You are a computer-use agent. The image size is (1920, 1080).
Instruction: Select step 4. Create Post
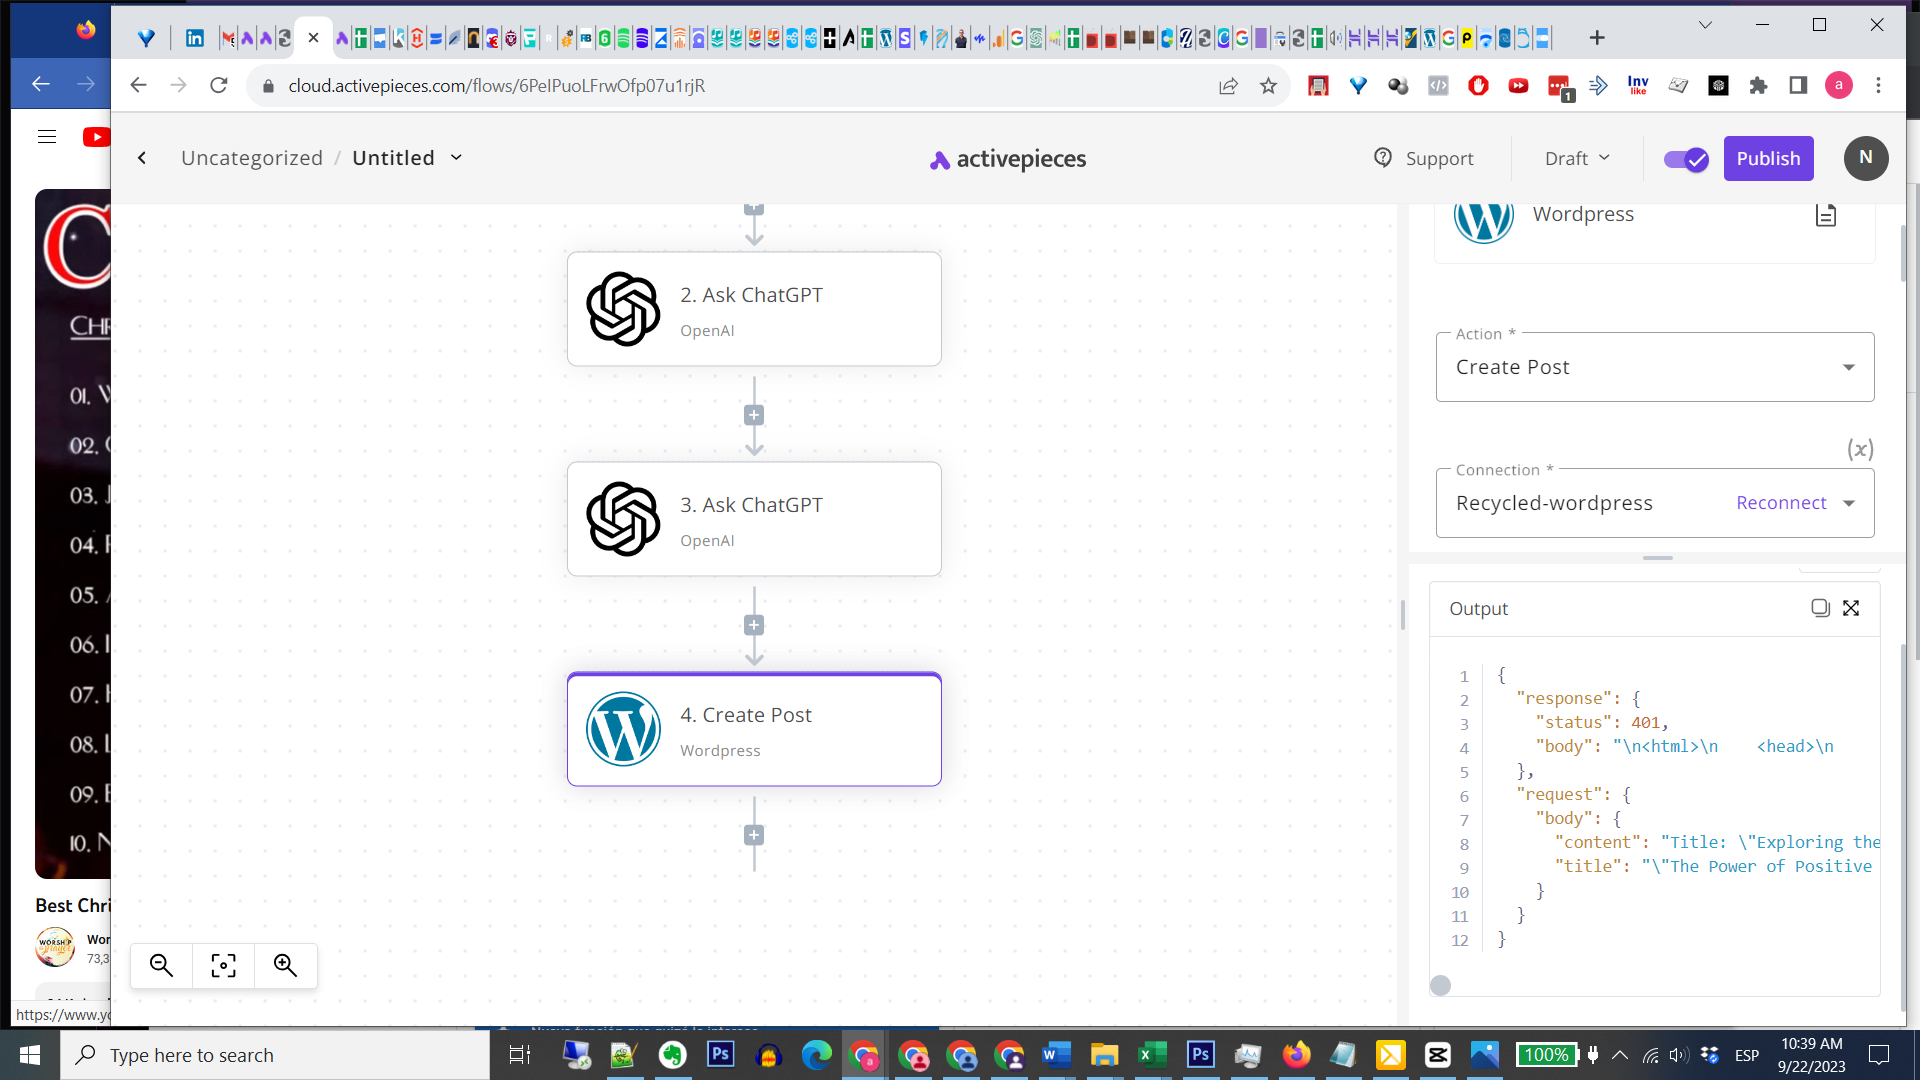754,729
